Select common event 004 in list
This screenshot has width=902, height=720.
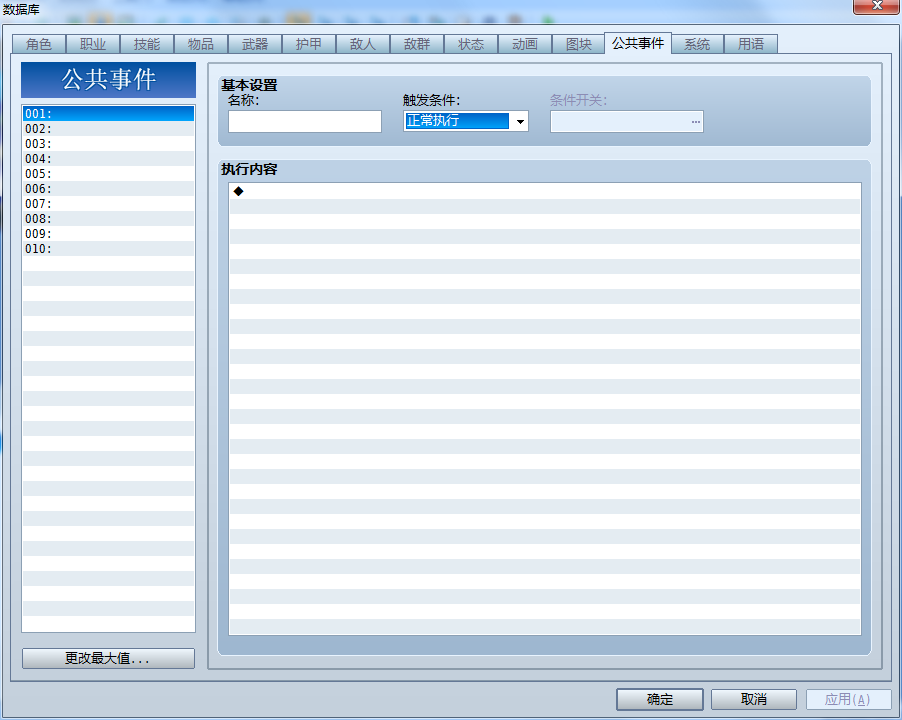coord(108,158)
